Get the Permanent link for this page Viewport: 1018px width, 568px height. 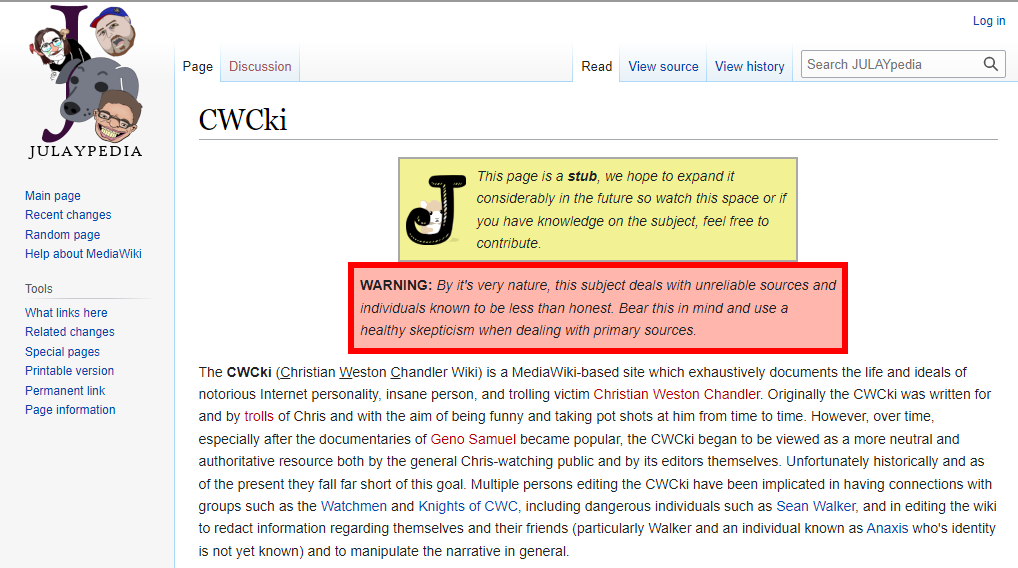pos(65,391)
